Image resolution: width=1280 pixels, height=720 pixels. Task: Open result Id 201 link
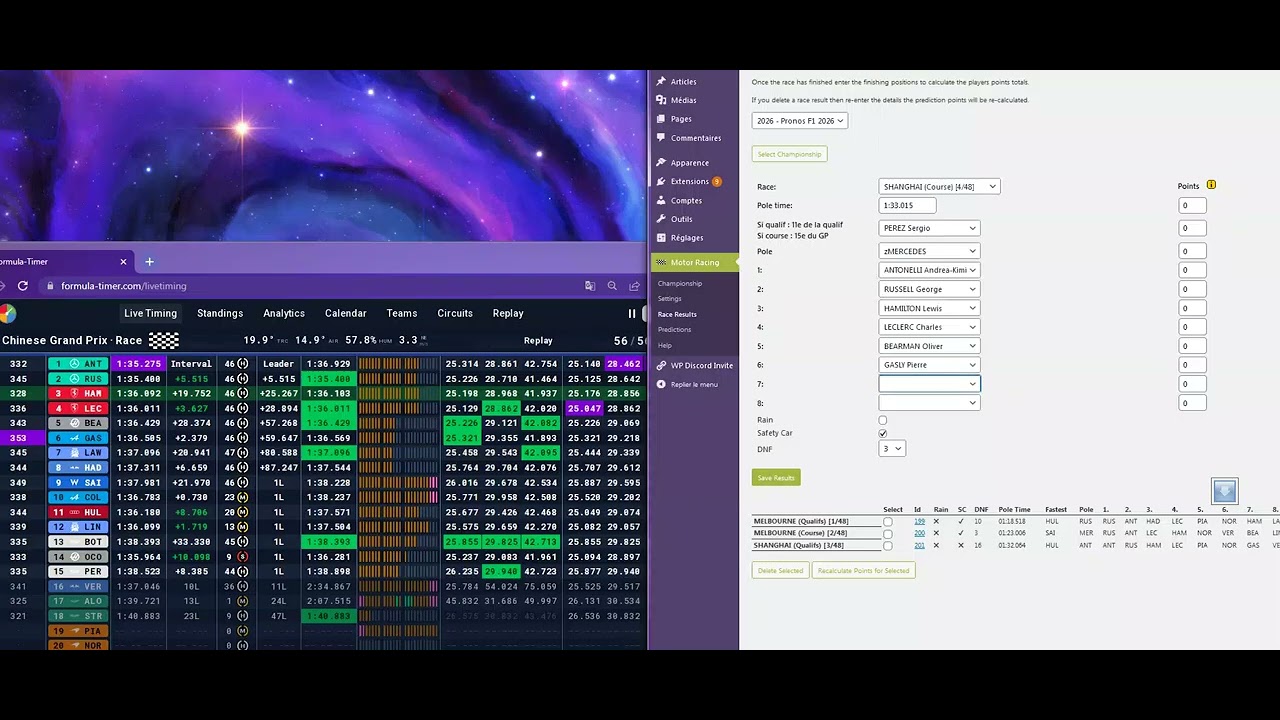coord(919,546)
